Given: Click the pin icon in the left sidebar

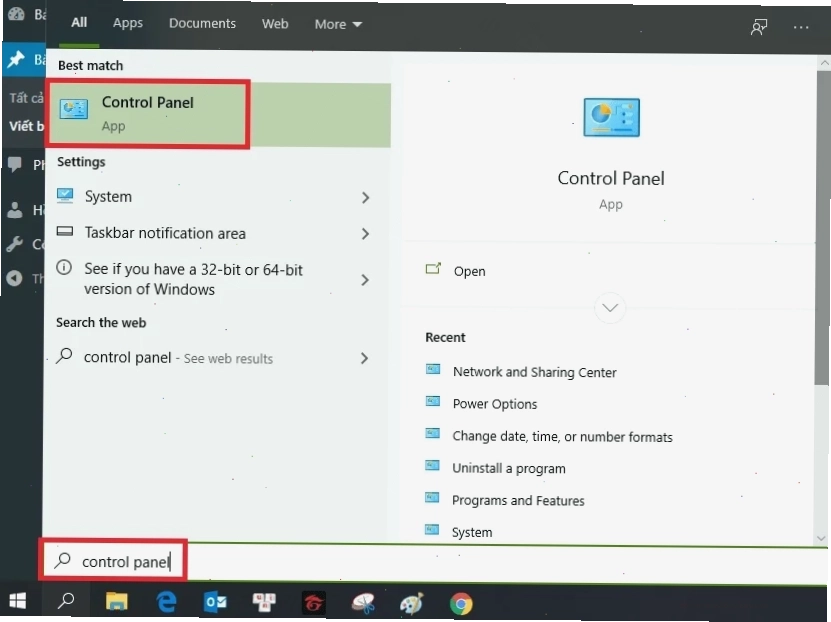Looking at the screenshot, I should coord(16,59).
